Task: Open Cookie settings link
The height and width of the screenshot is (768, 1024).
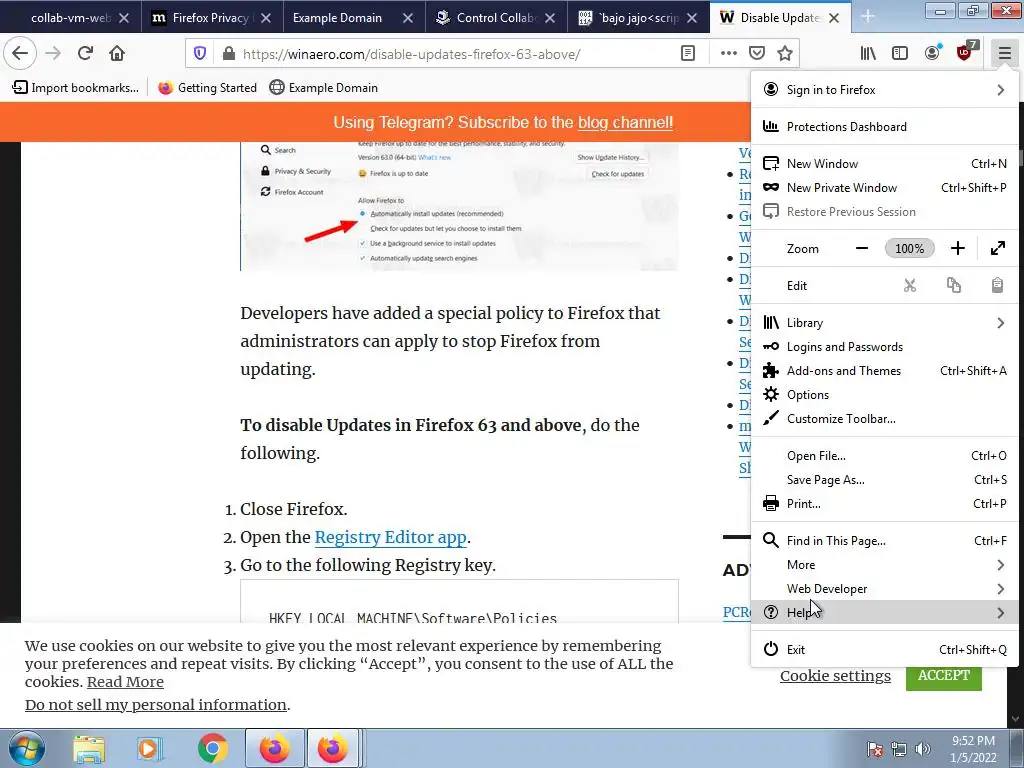Action: (x=835, y=676)
